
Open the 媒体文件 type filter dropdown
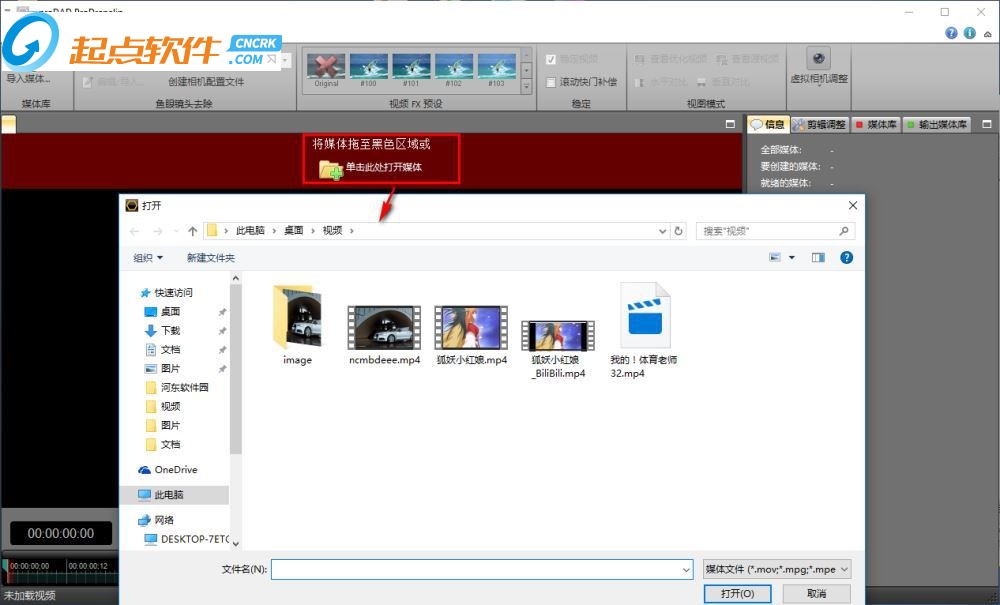(777, 569)
